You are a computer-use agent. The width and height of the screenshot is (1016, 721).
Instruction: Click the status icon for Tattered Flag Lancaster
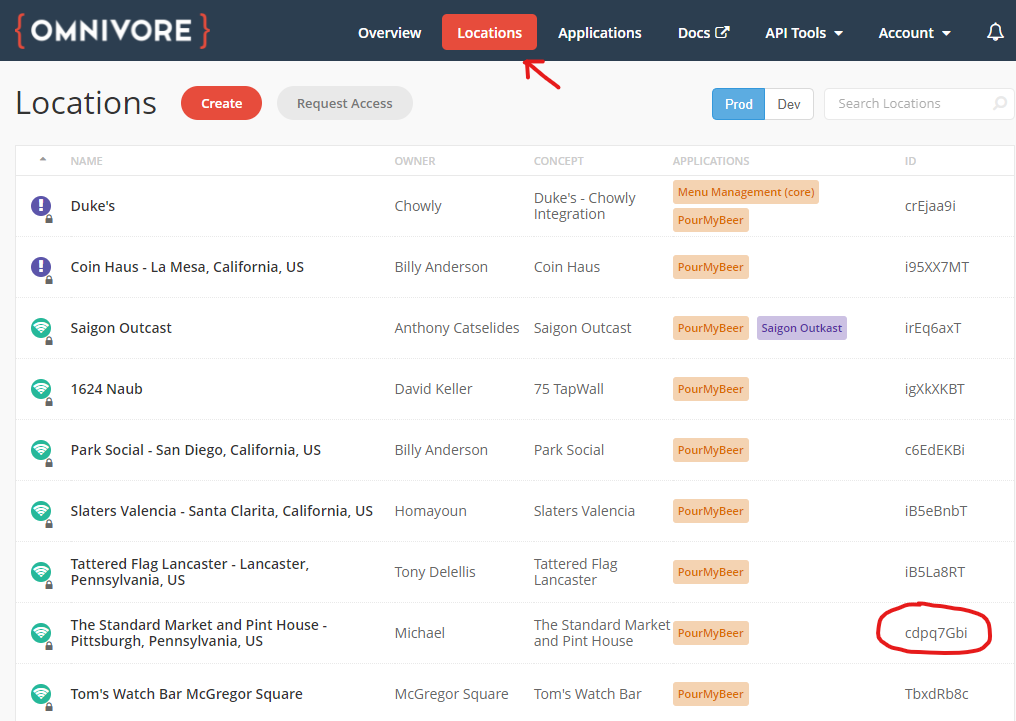(x=41, y=572)
